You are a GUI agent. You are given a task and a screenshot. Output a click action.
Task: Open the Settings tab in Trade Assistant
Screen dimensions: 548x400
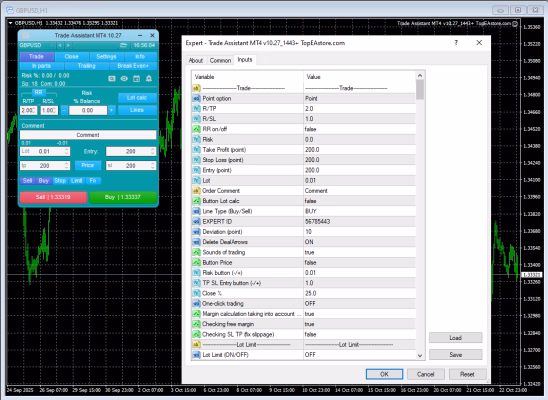point(106,57)
